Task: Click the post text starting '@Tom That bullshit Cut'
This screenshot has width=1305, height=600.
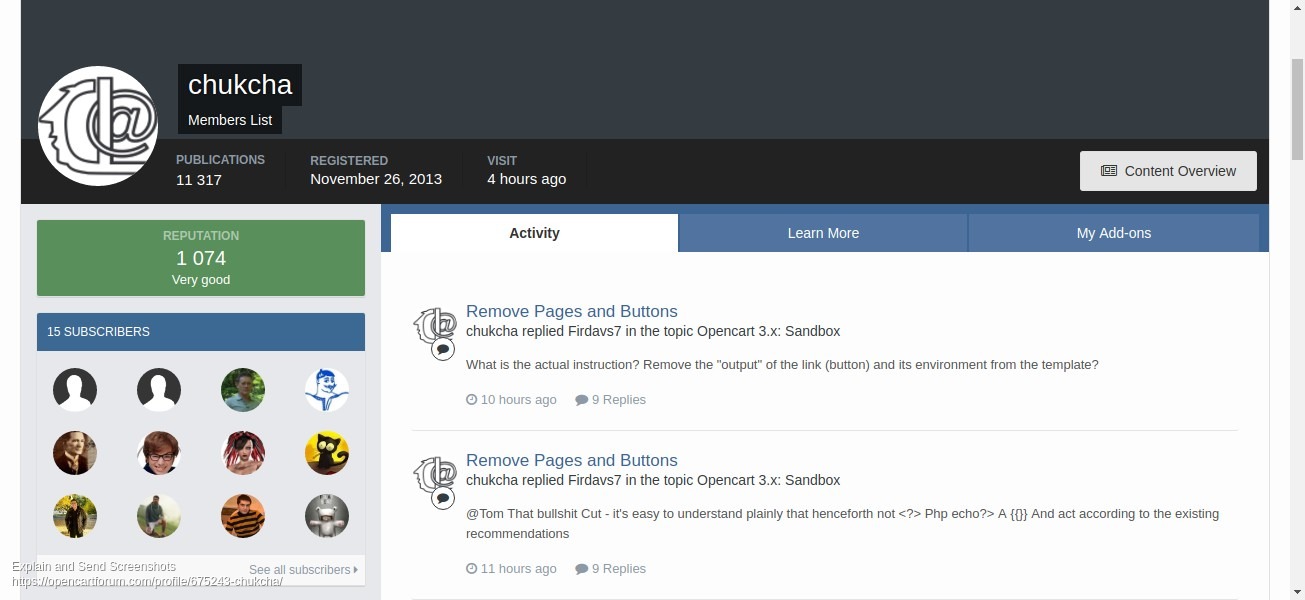Action: 842,524
